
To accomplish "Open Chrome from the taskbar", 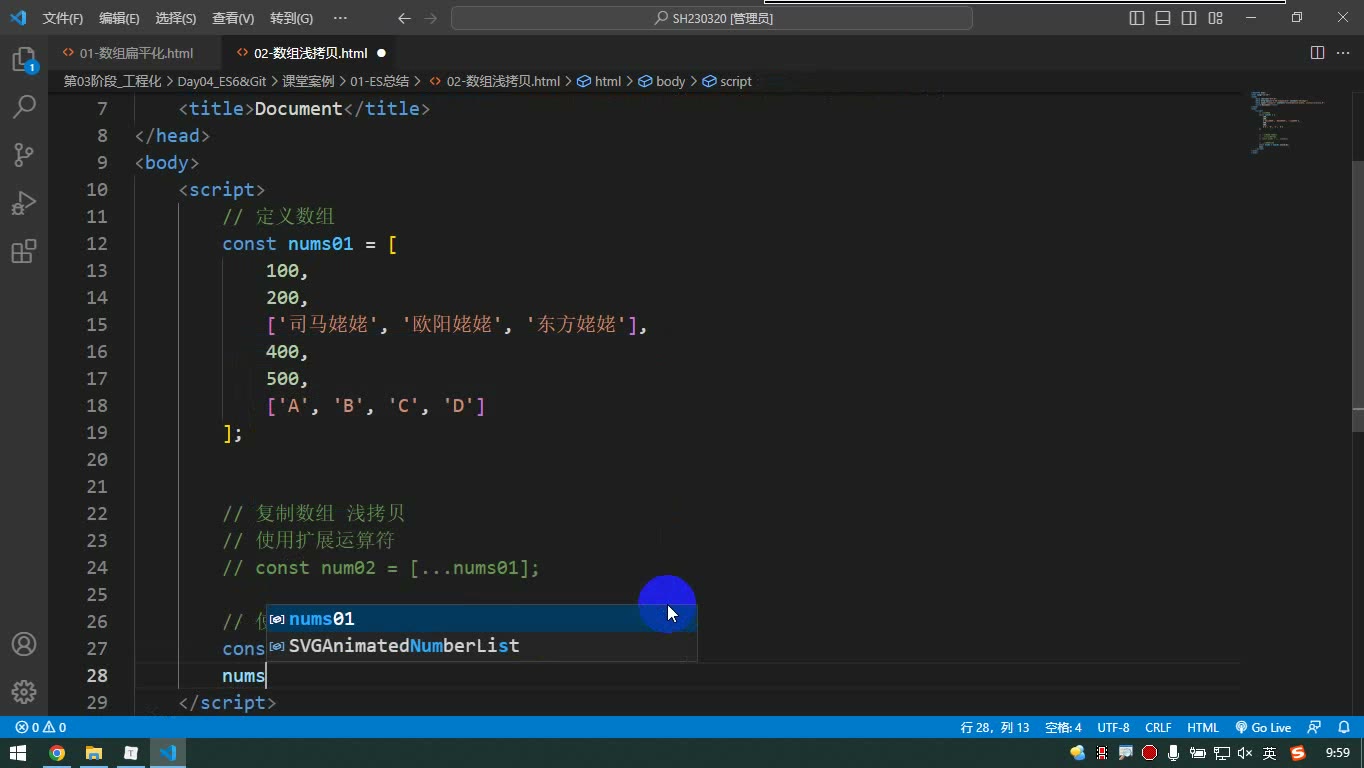I will (57, 753).
